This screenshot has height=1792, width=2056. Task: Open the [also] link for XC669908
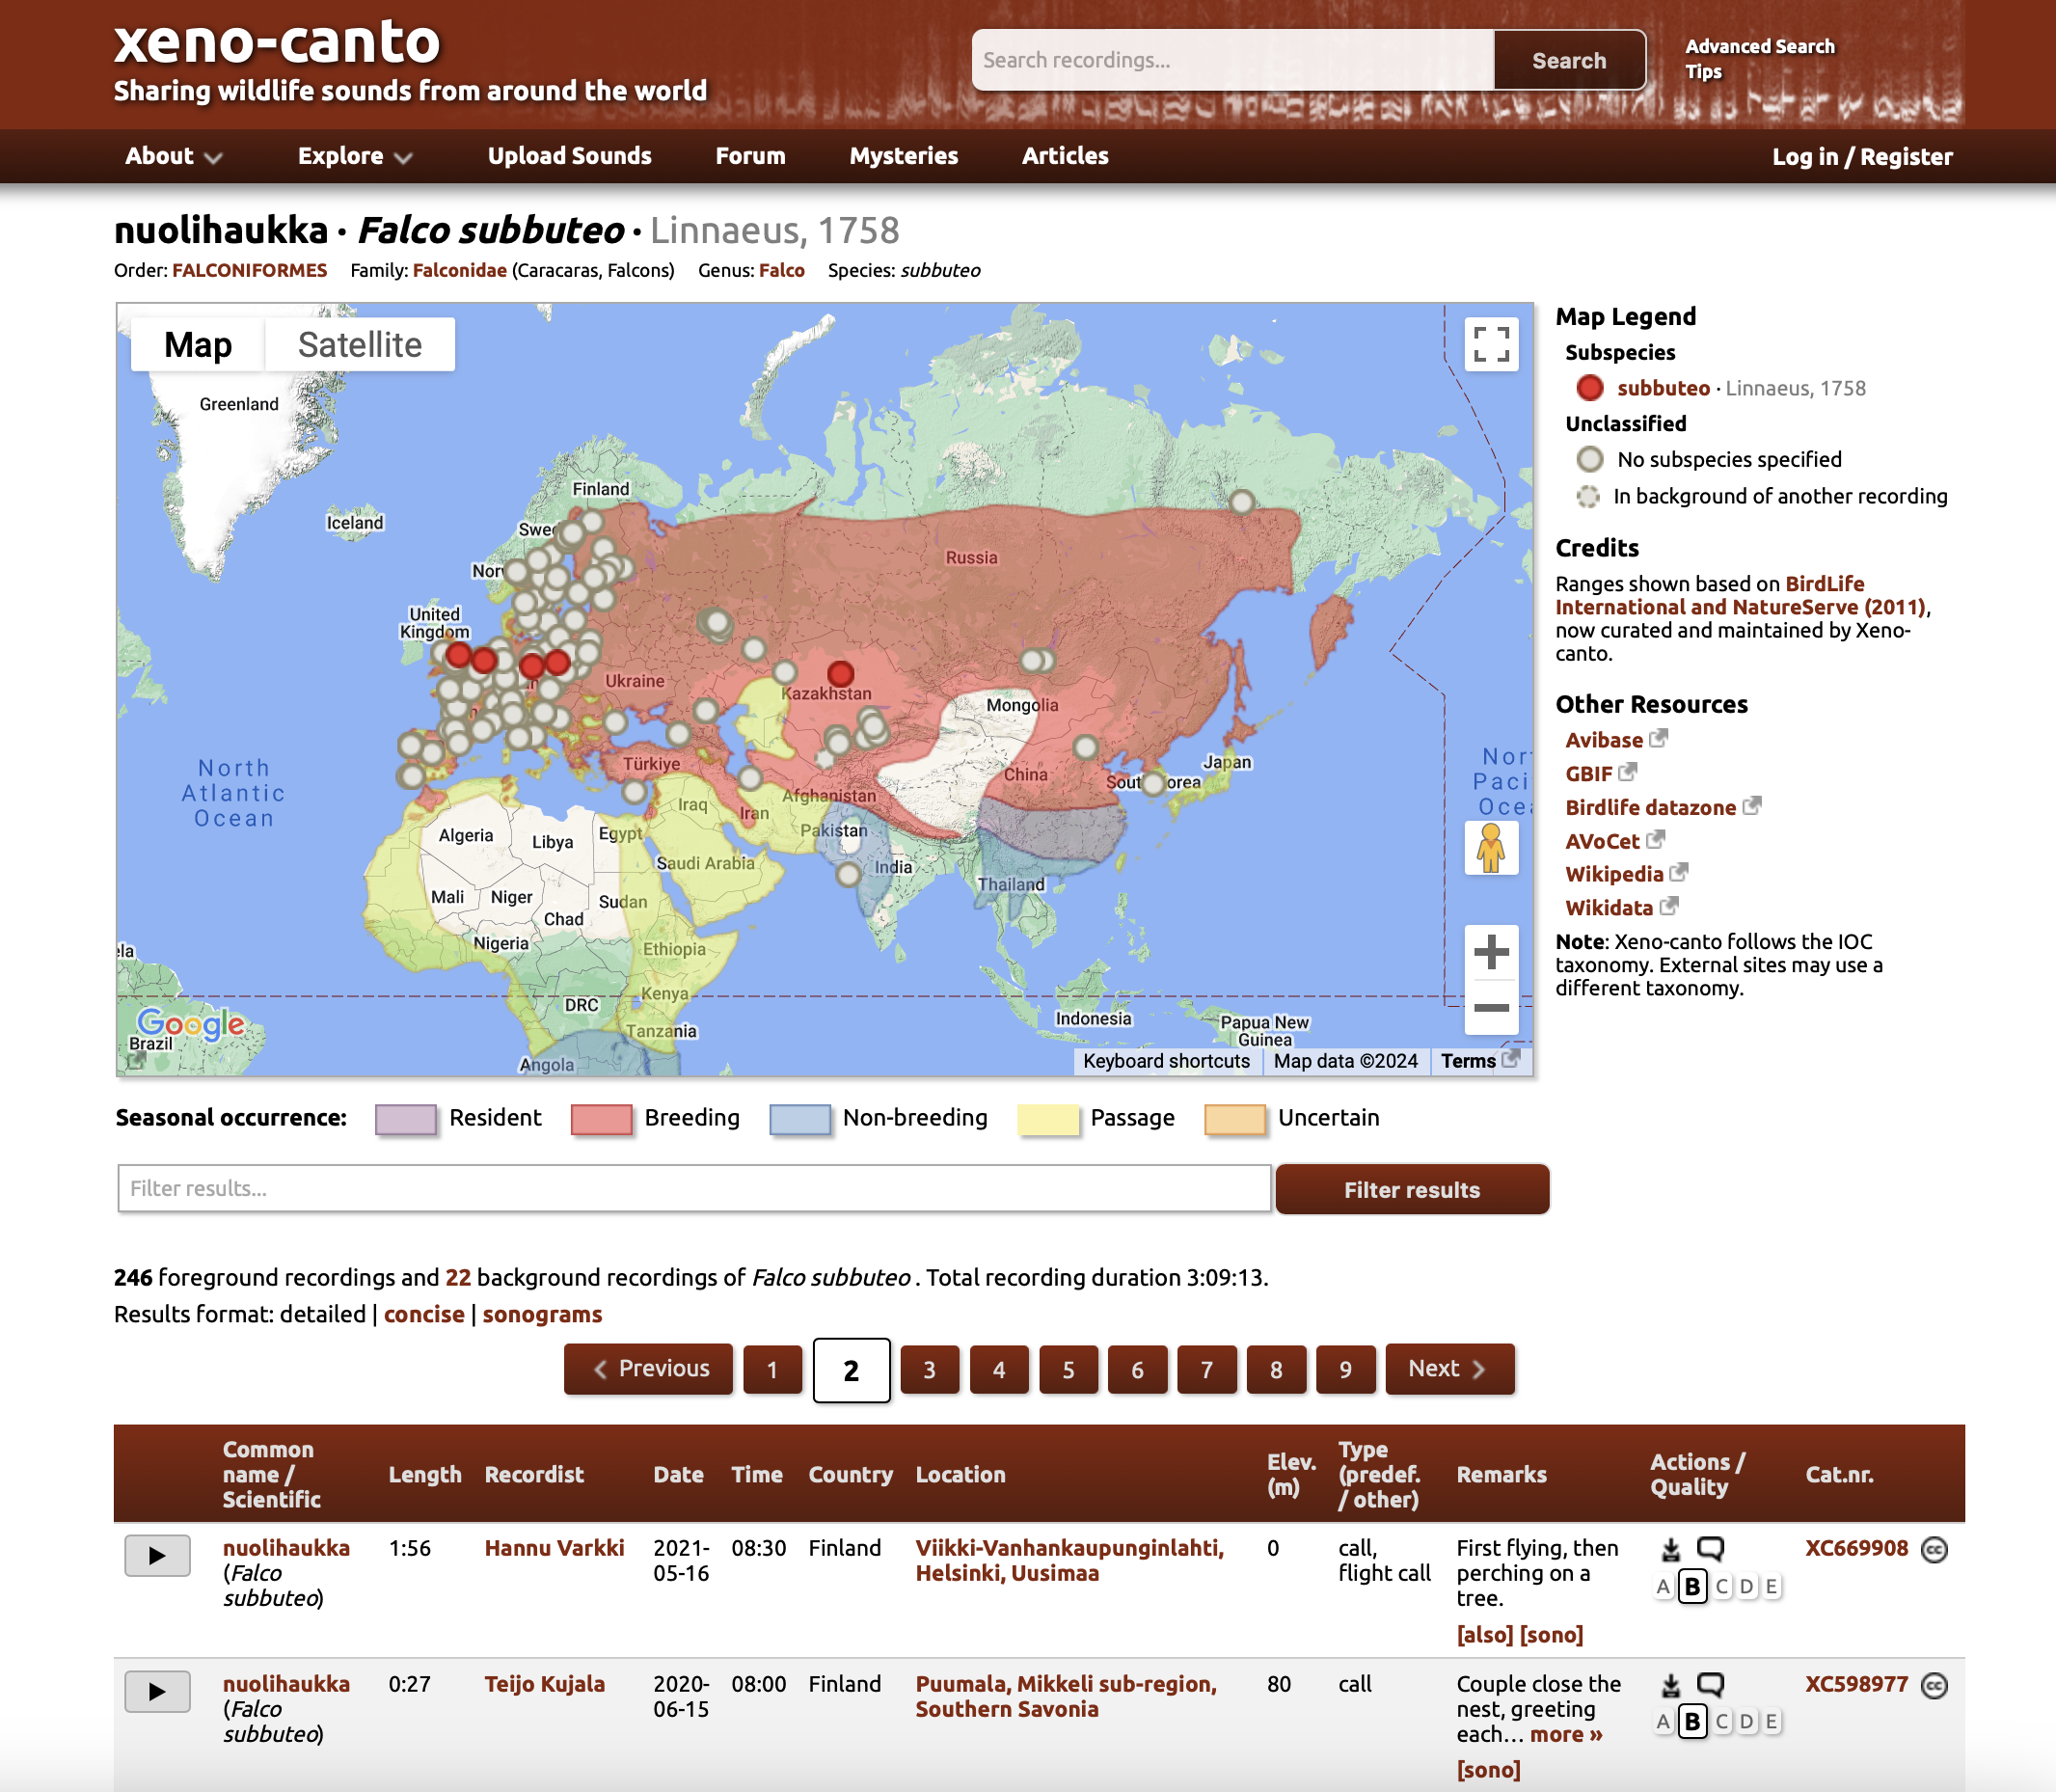(1484, 1634)
